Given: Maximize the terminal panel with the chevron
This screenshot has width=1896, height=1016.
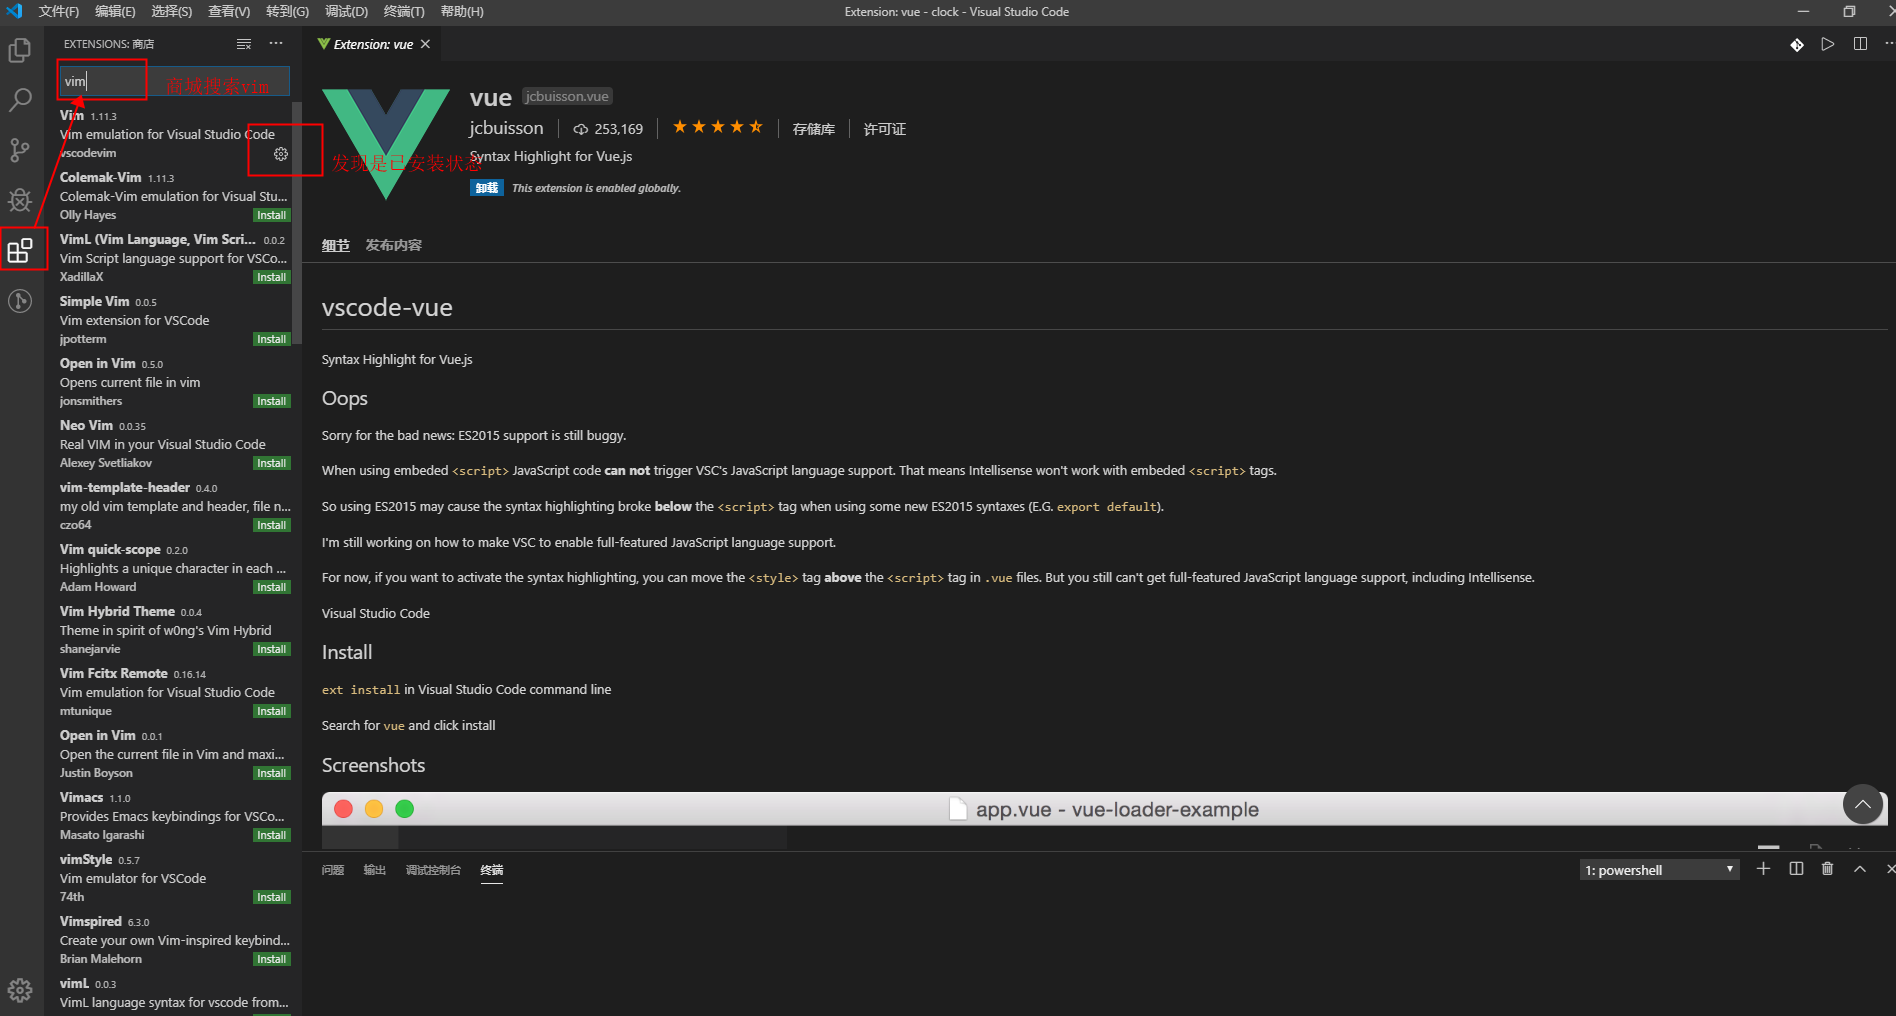Looking at the screenshot, I should pyautogui.click(x=1859, y=869).
